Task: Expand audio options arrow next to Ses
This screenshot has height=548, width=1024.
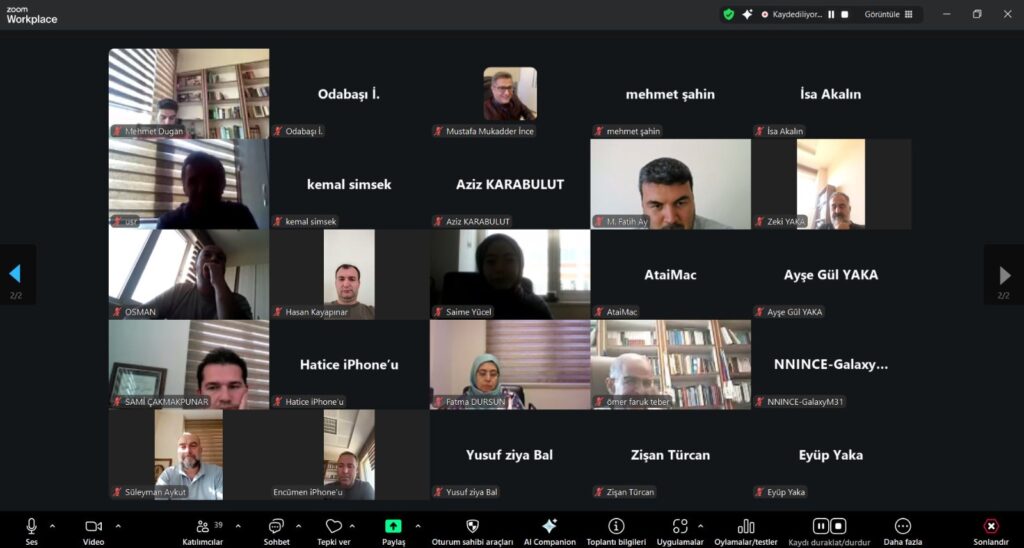Action: 52,526
